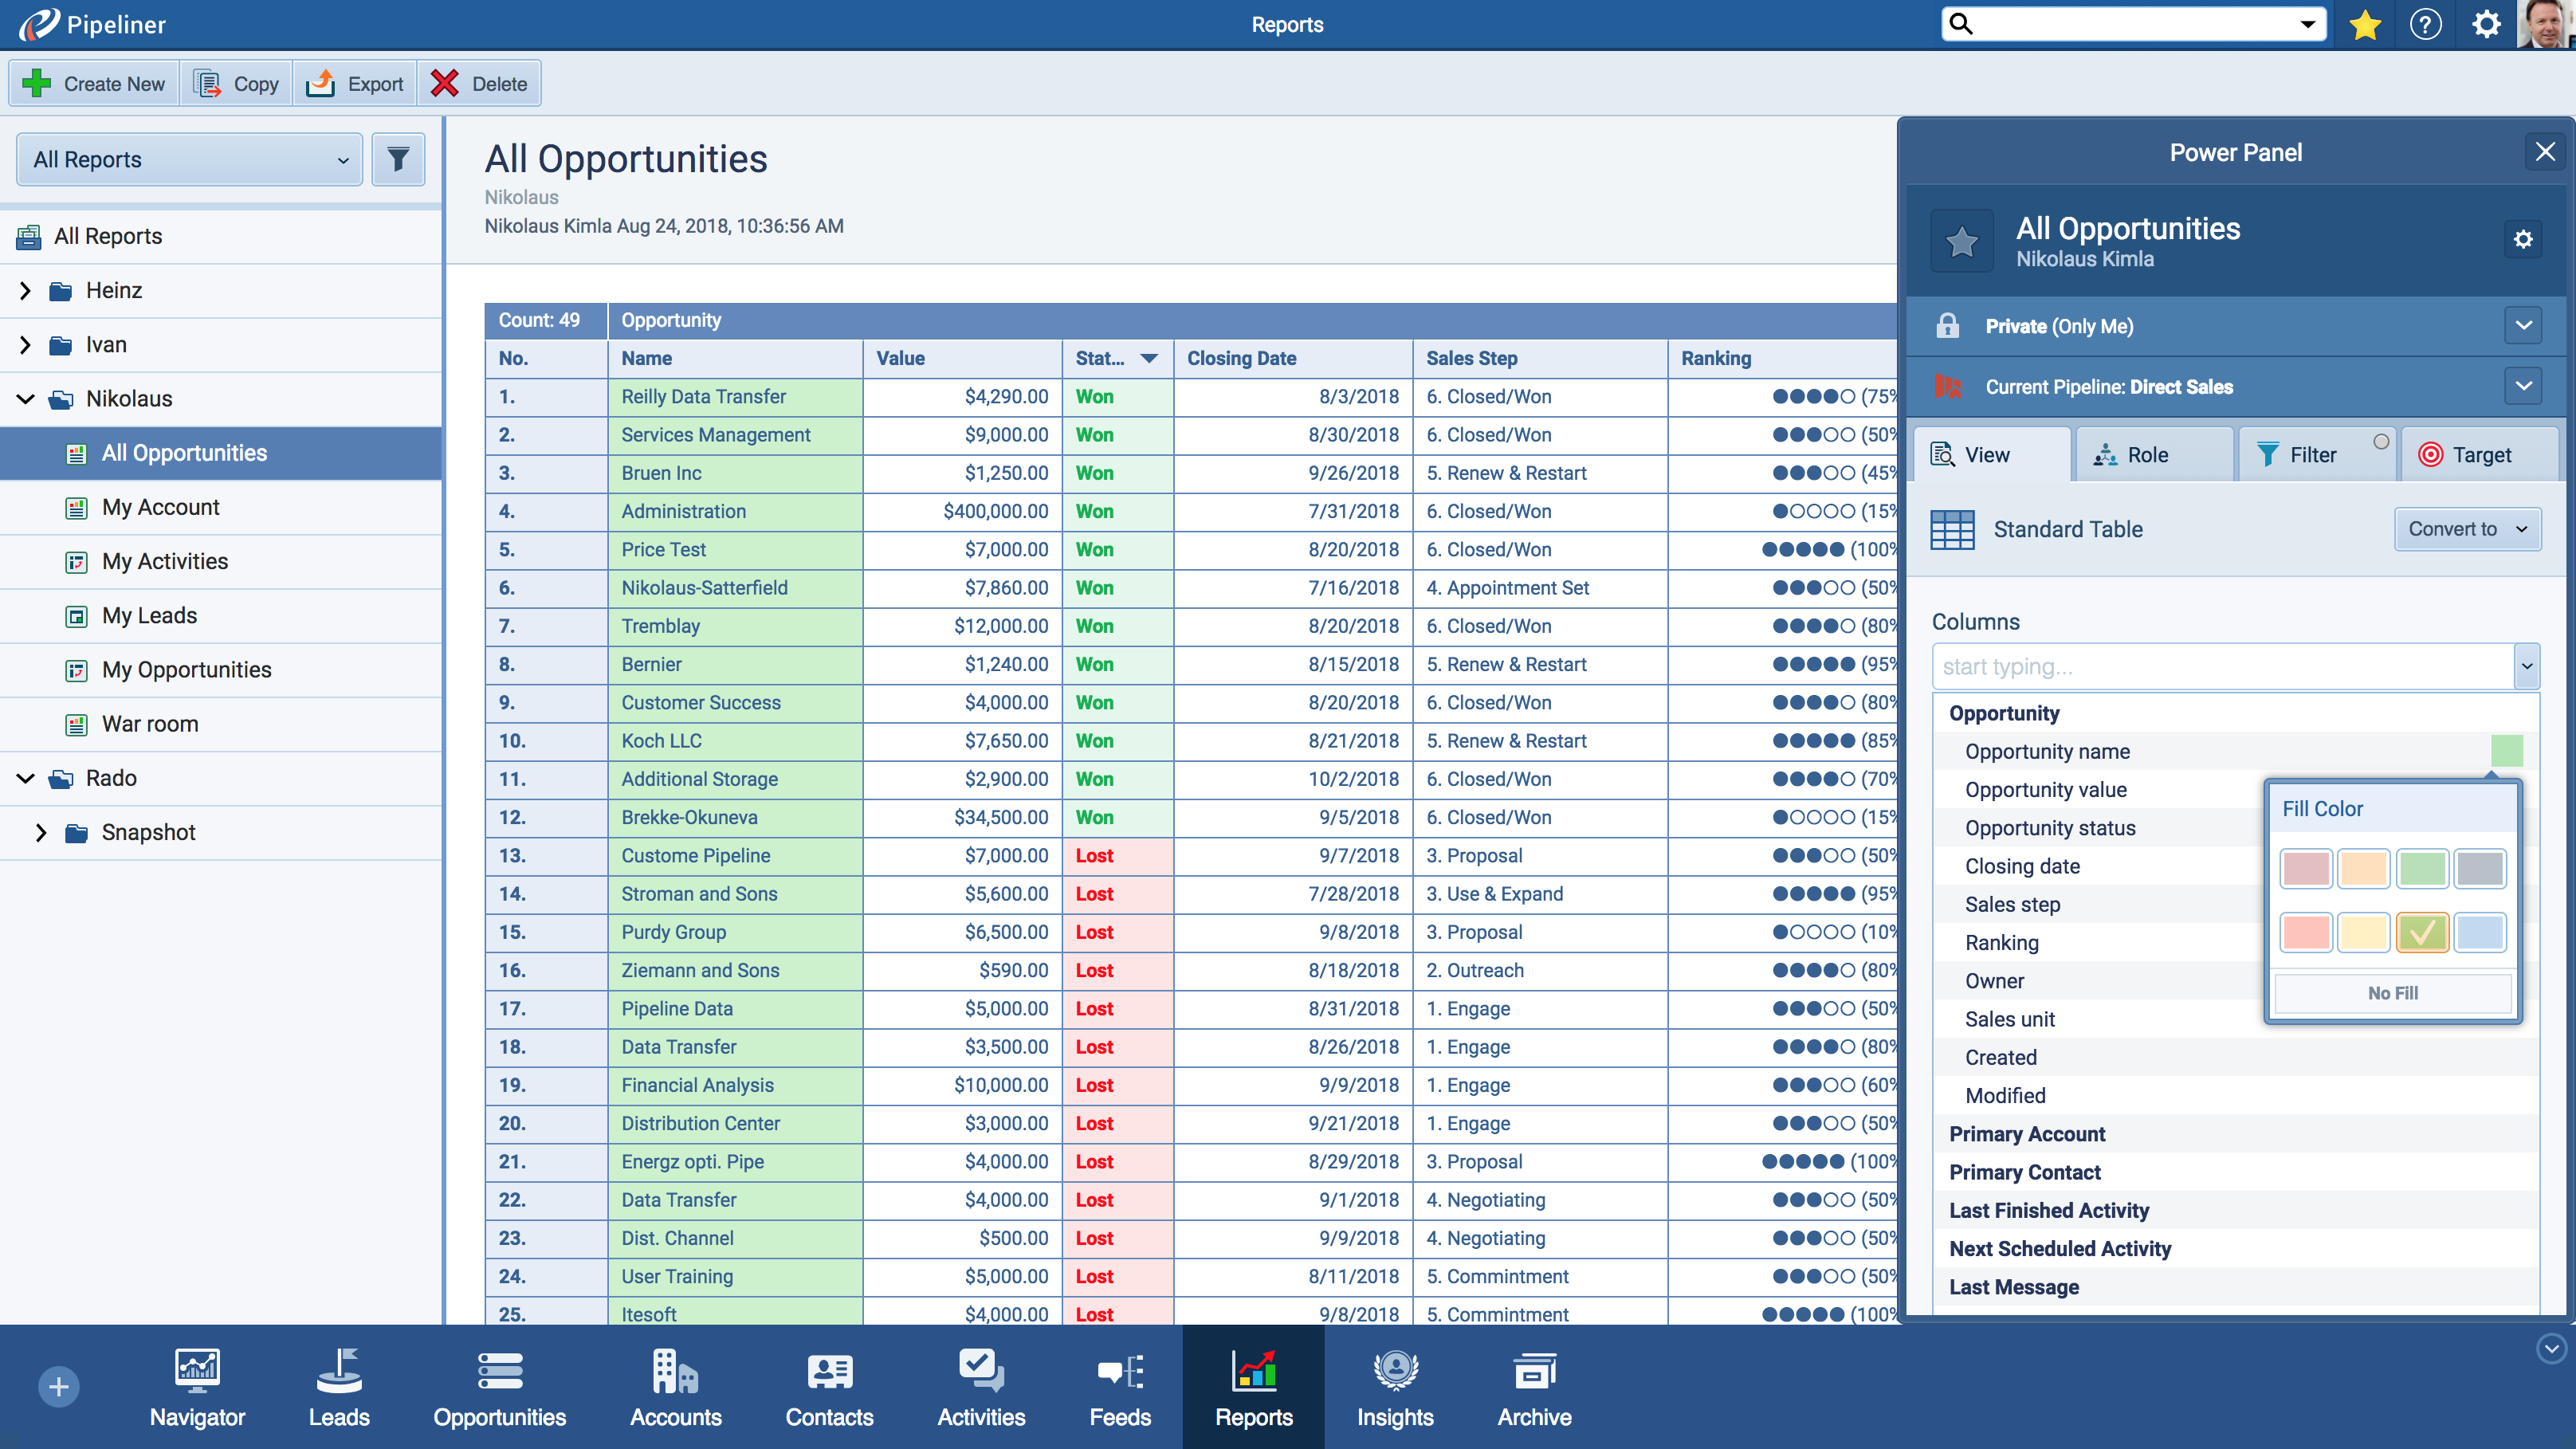Toggle the star favorite for All Opportunities report
Image resolution: width=2576 pixels, height=1449 pixels.
click(1961, 241)
